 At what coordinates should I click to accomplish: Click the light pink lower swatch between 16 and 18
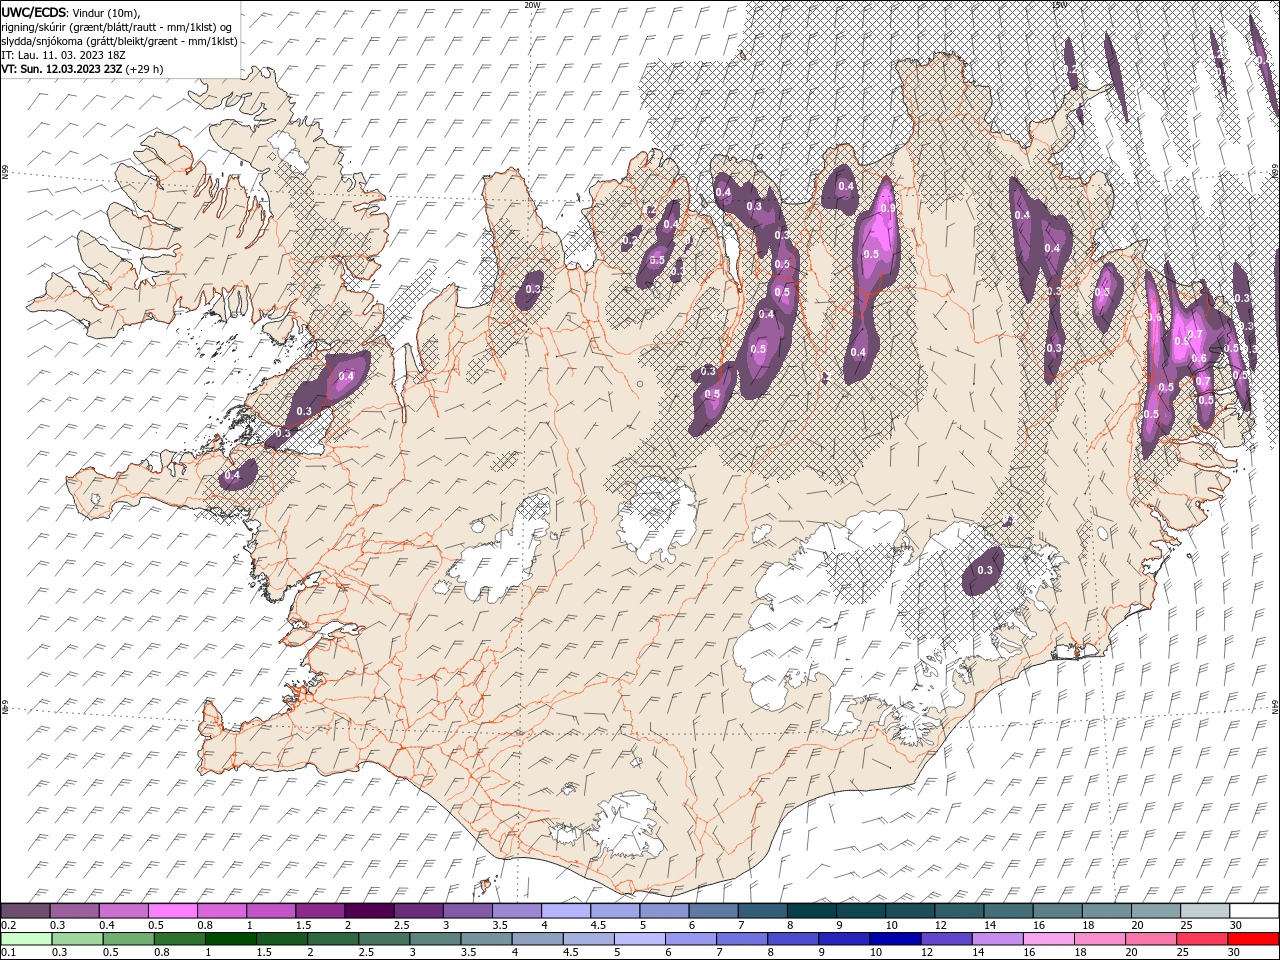[1049, 939]
